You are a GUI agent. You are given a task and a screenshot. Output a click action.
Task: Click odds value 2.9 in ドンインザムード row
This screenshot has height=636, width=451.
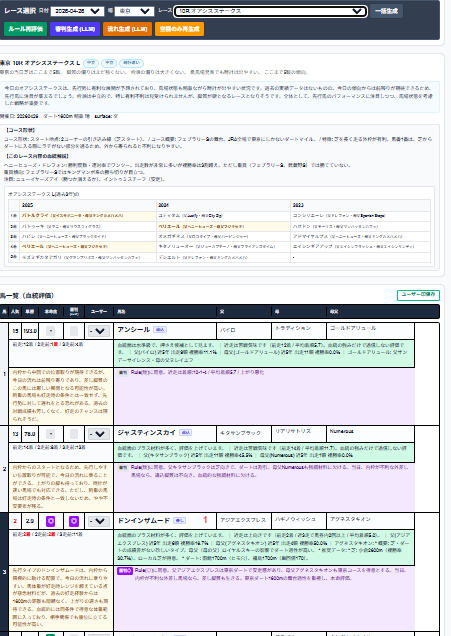coord(30,521)
